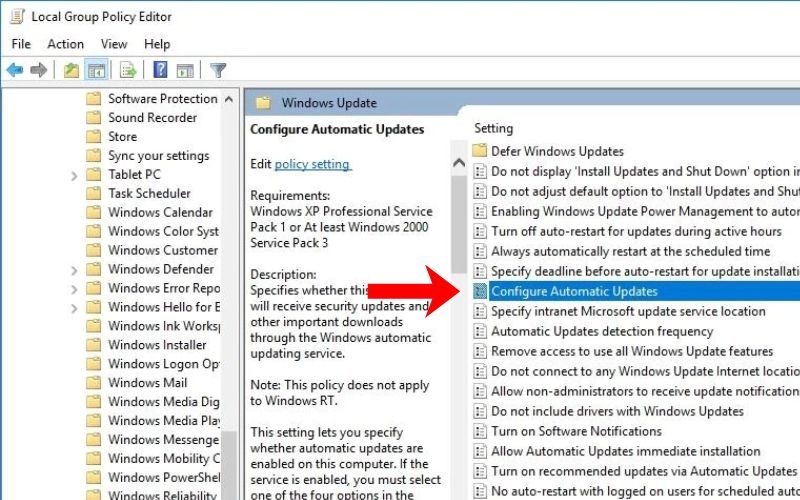The height and width of the screenshot is (500, 800).
Task: Select Windows Media Player tree item
Action: [x=164, y=420]
